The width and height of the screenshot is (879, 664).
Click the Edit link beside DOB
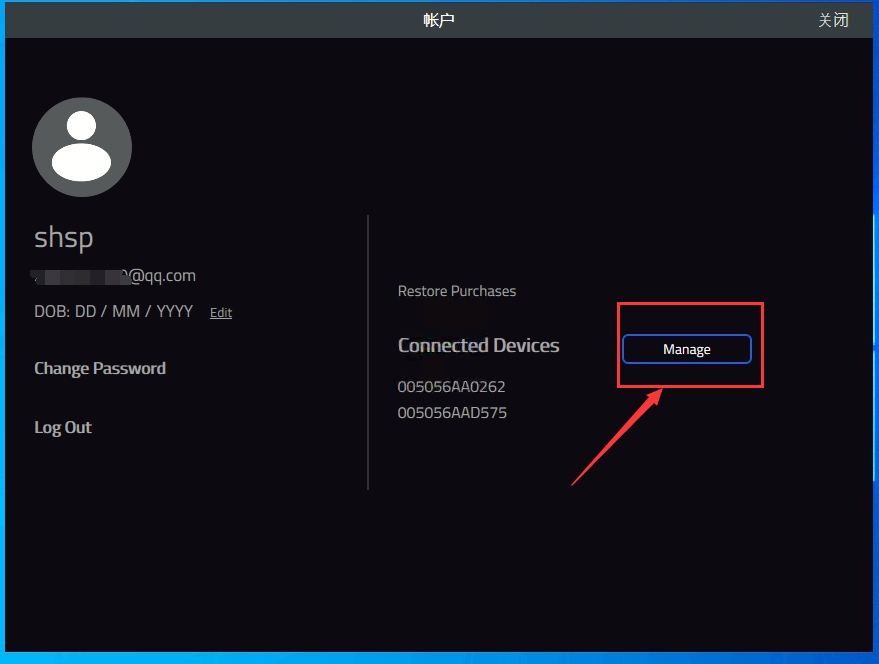(x=221, y=313)
